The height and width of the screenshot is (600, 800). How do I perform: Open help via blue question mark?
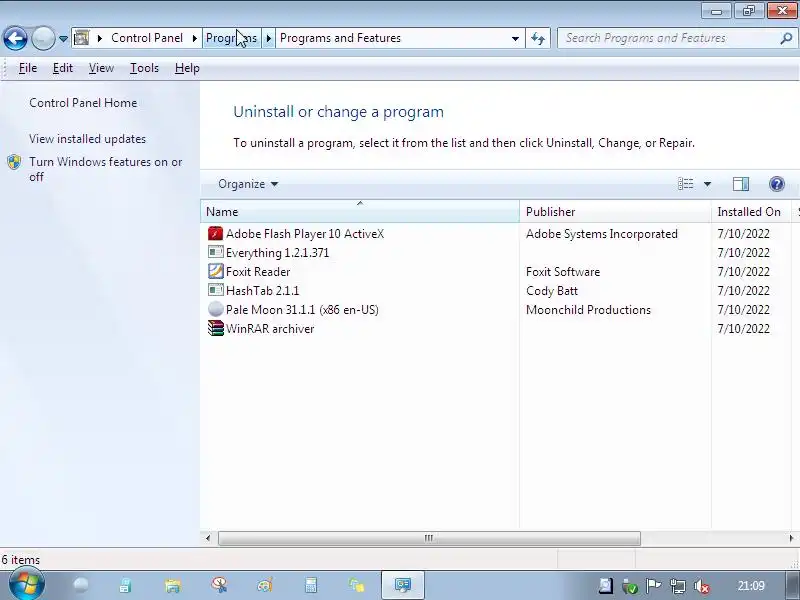777,184
